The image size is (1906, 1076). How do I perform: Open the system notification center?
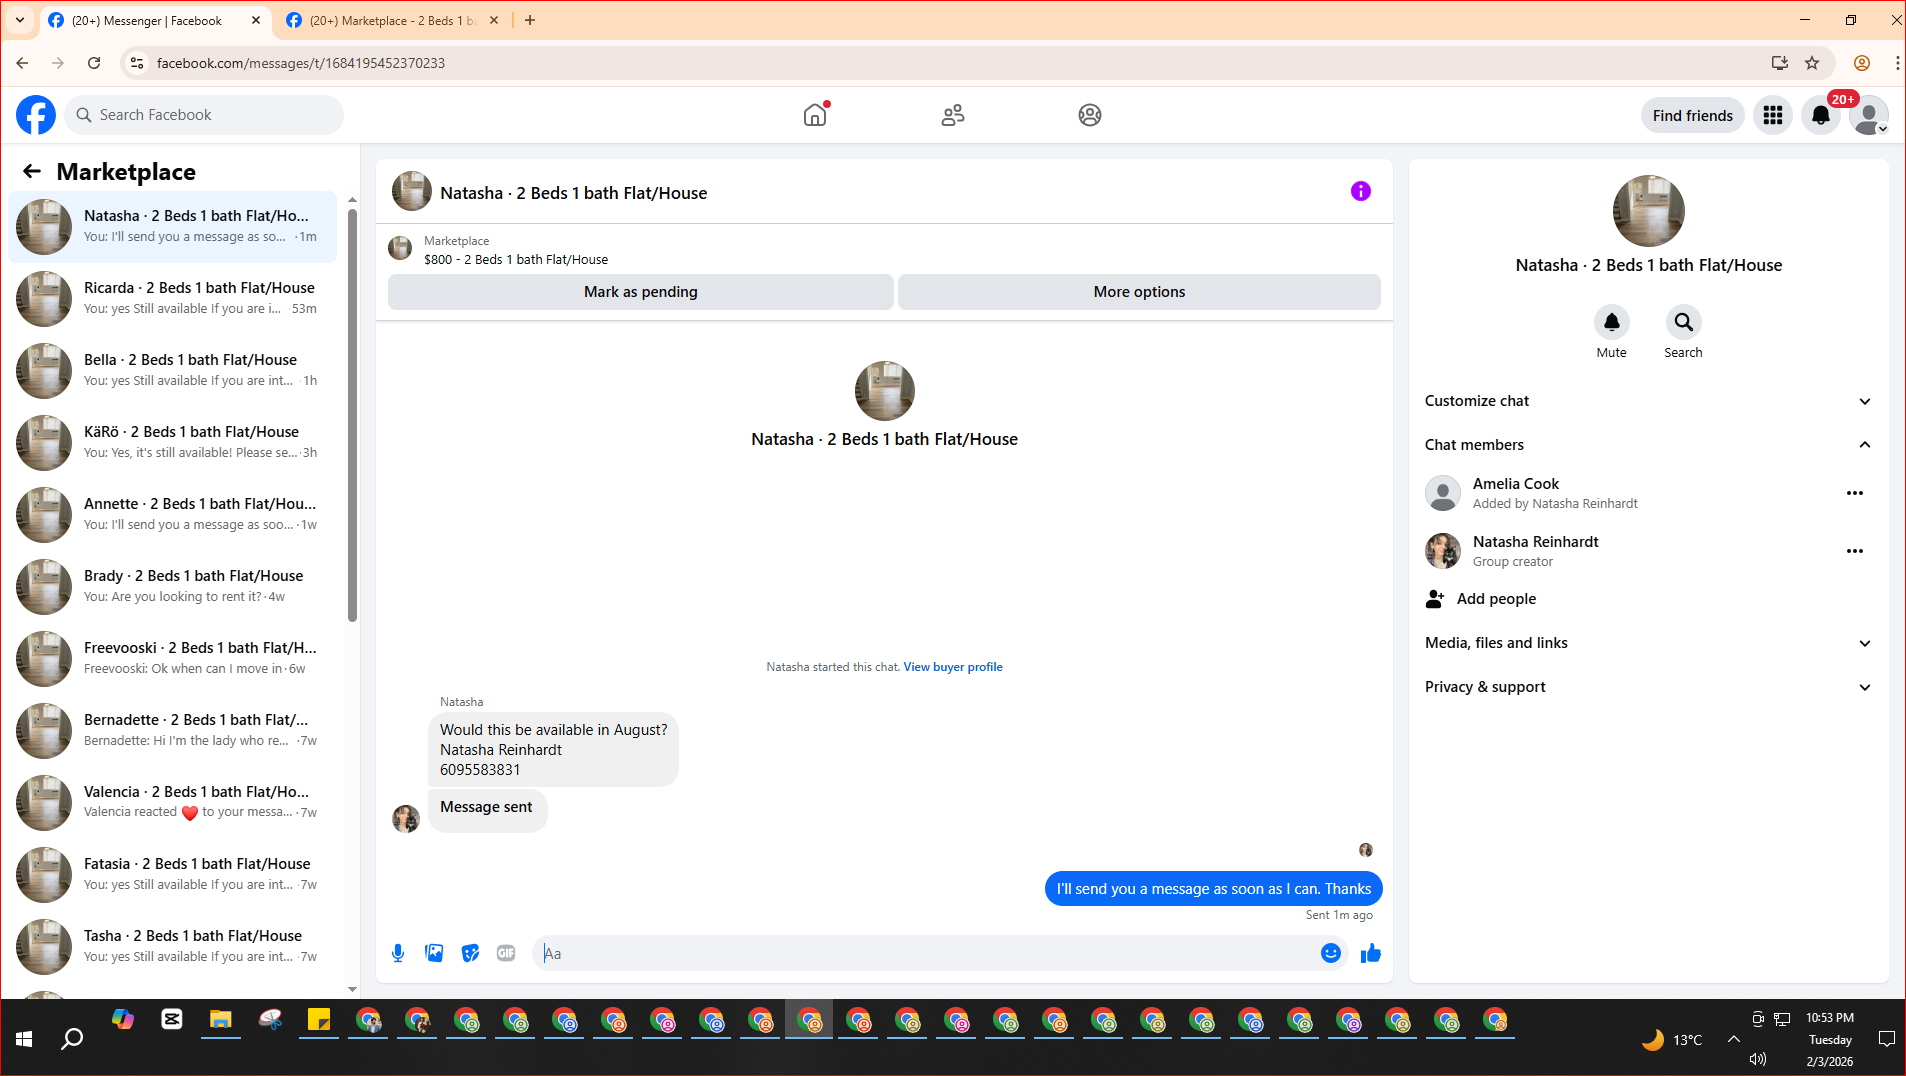(1887, 1039)
